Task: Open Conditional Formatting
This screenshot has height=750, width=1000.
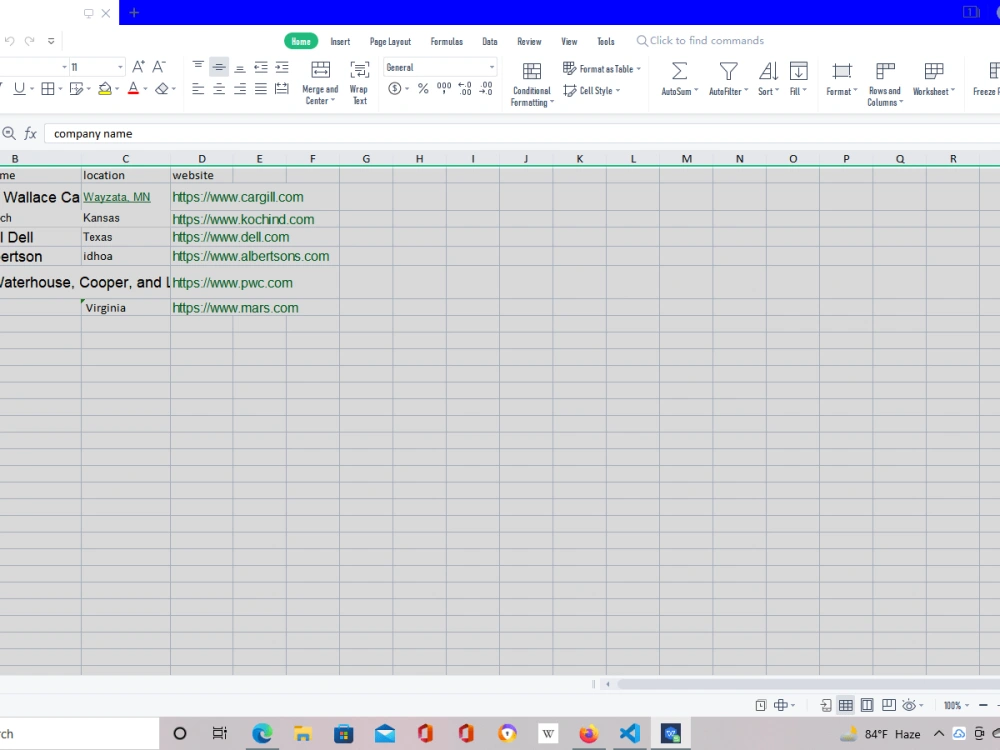Action: click(531, 80)
